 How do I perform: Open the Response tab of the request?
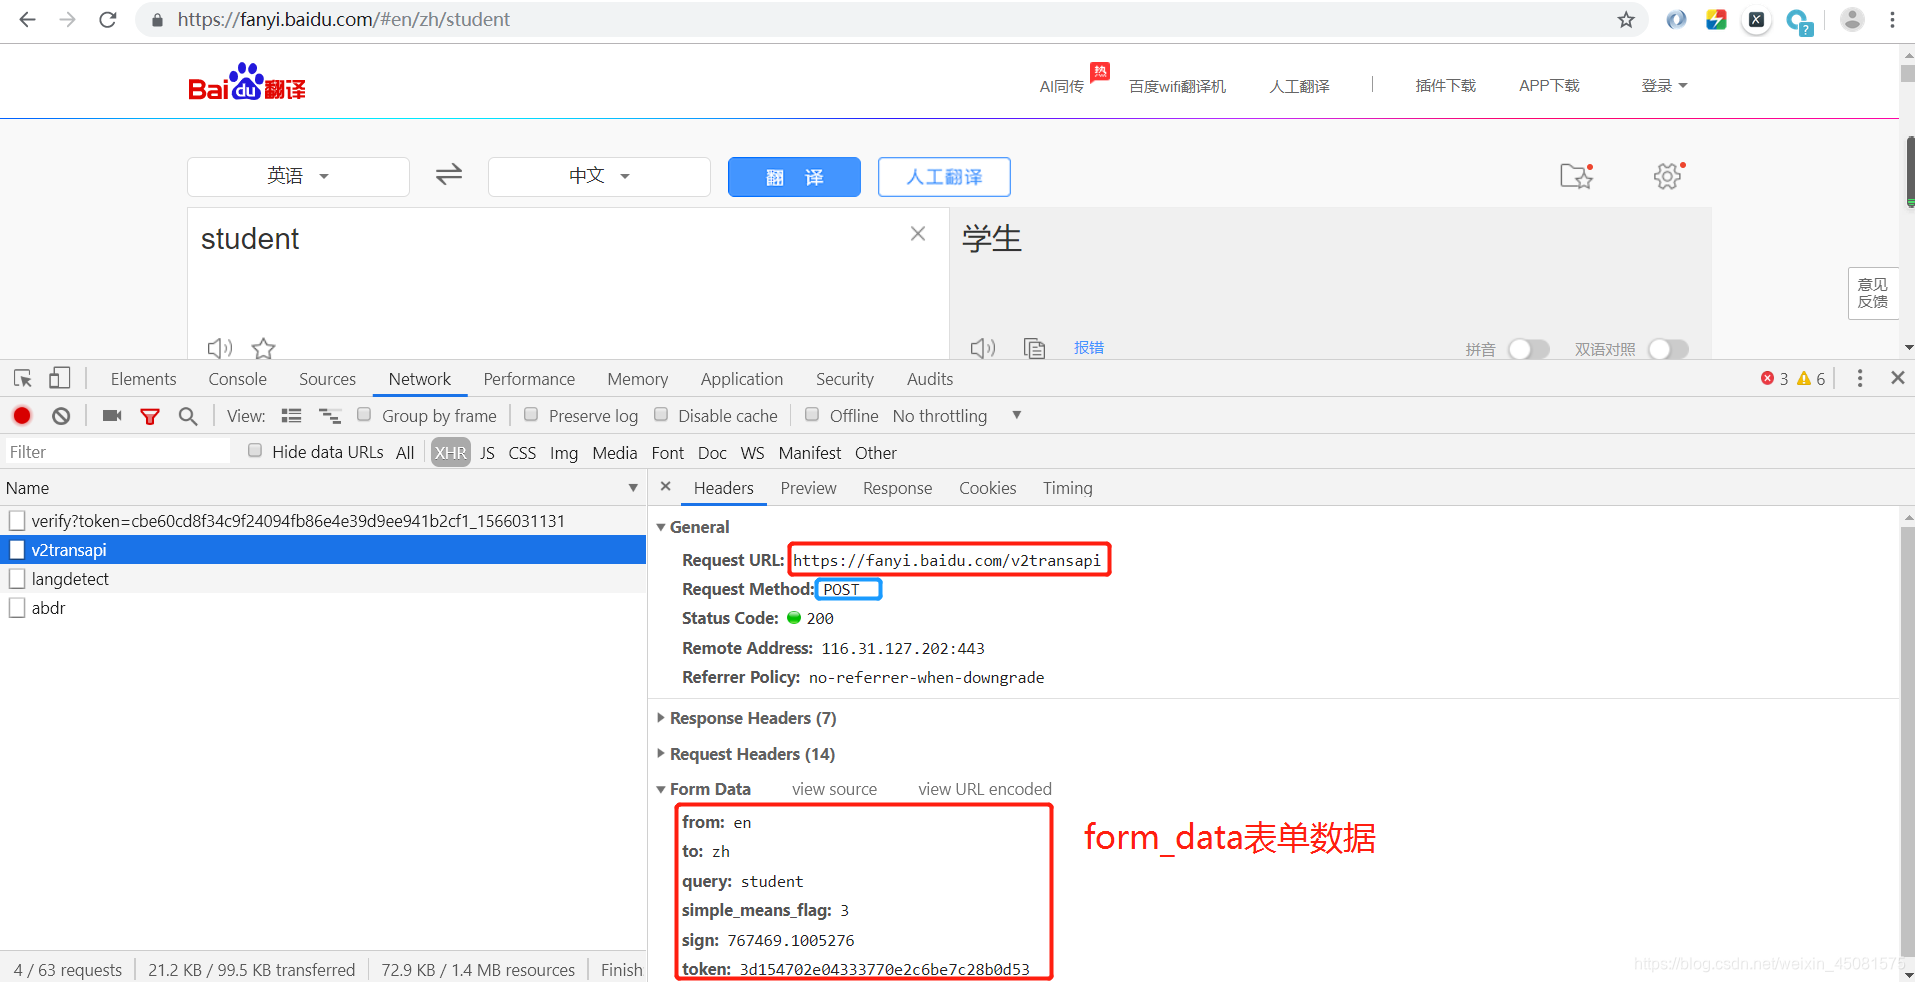tap(897, 488)
